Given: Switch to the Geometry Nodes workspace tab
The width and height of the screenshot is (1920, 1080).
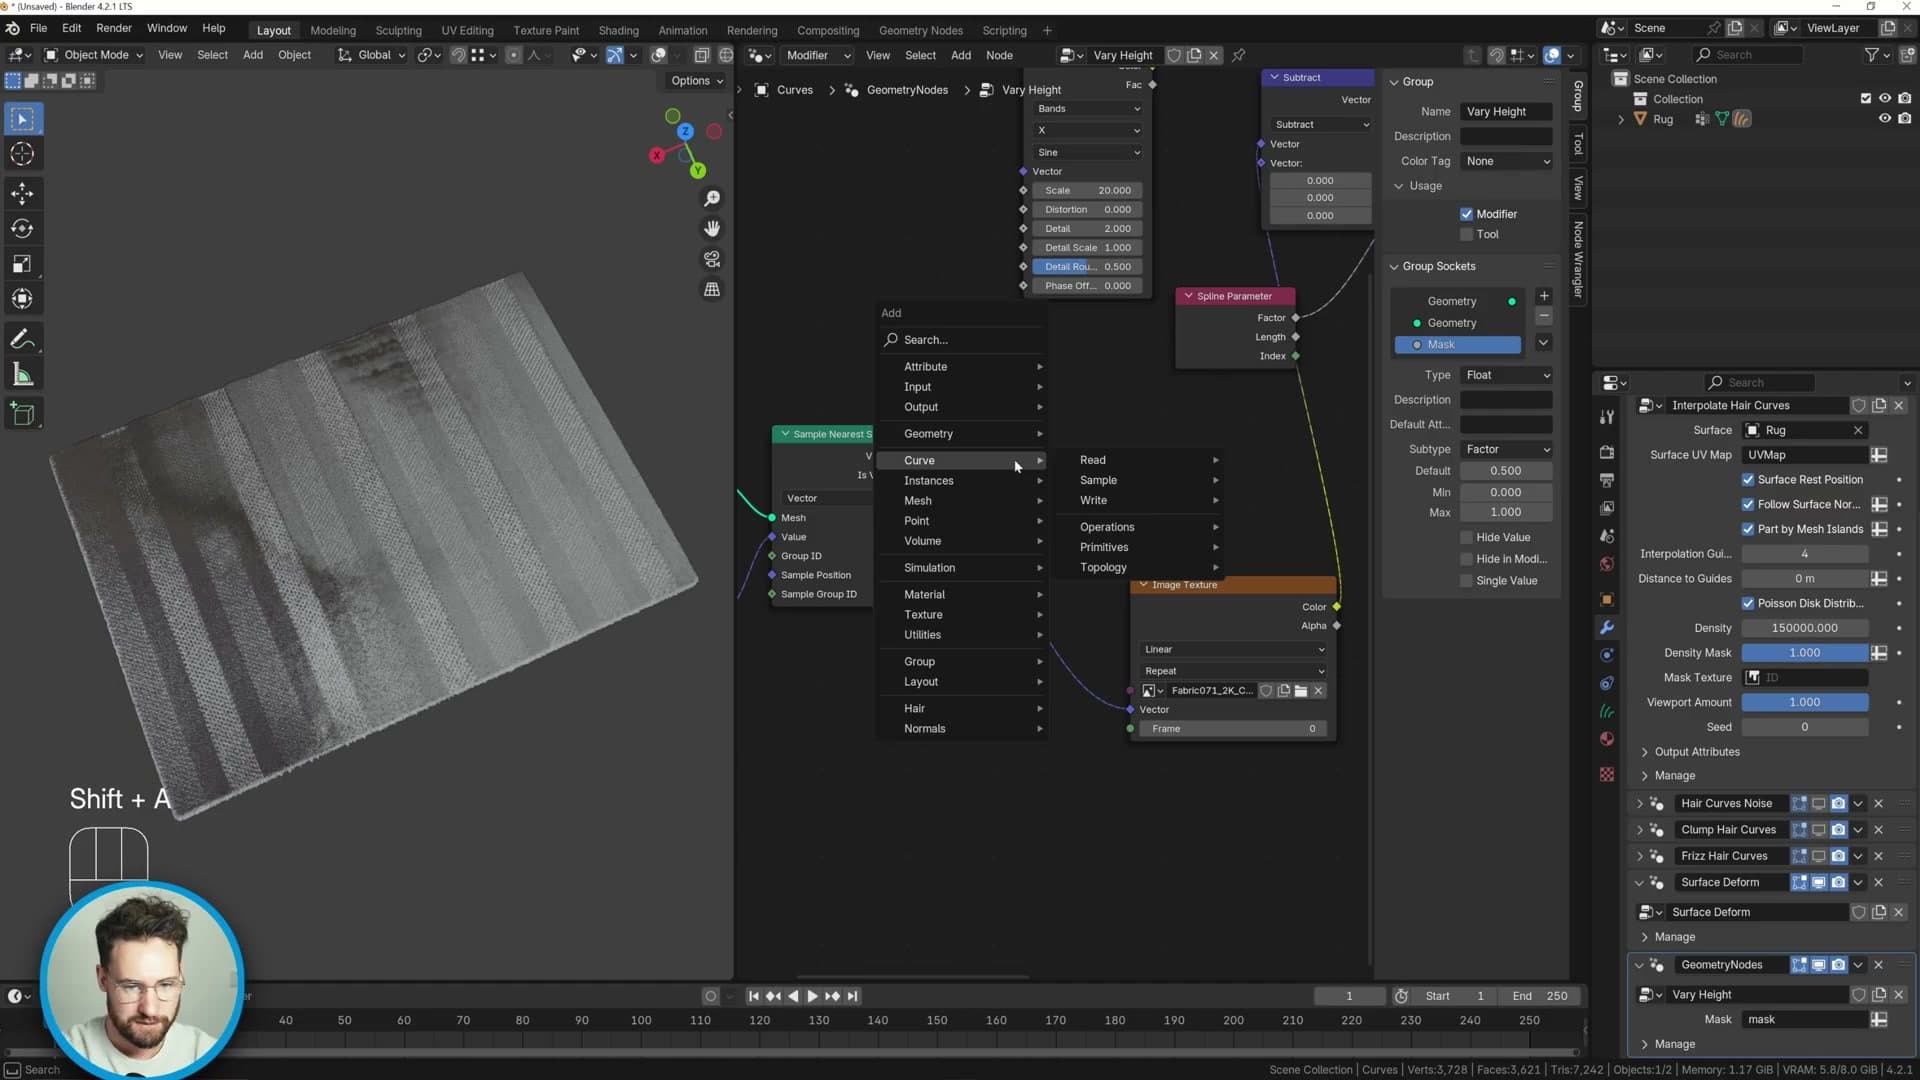Looking at the screenshot, I should pos(920,30).
